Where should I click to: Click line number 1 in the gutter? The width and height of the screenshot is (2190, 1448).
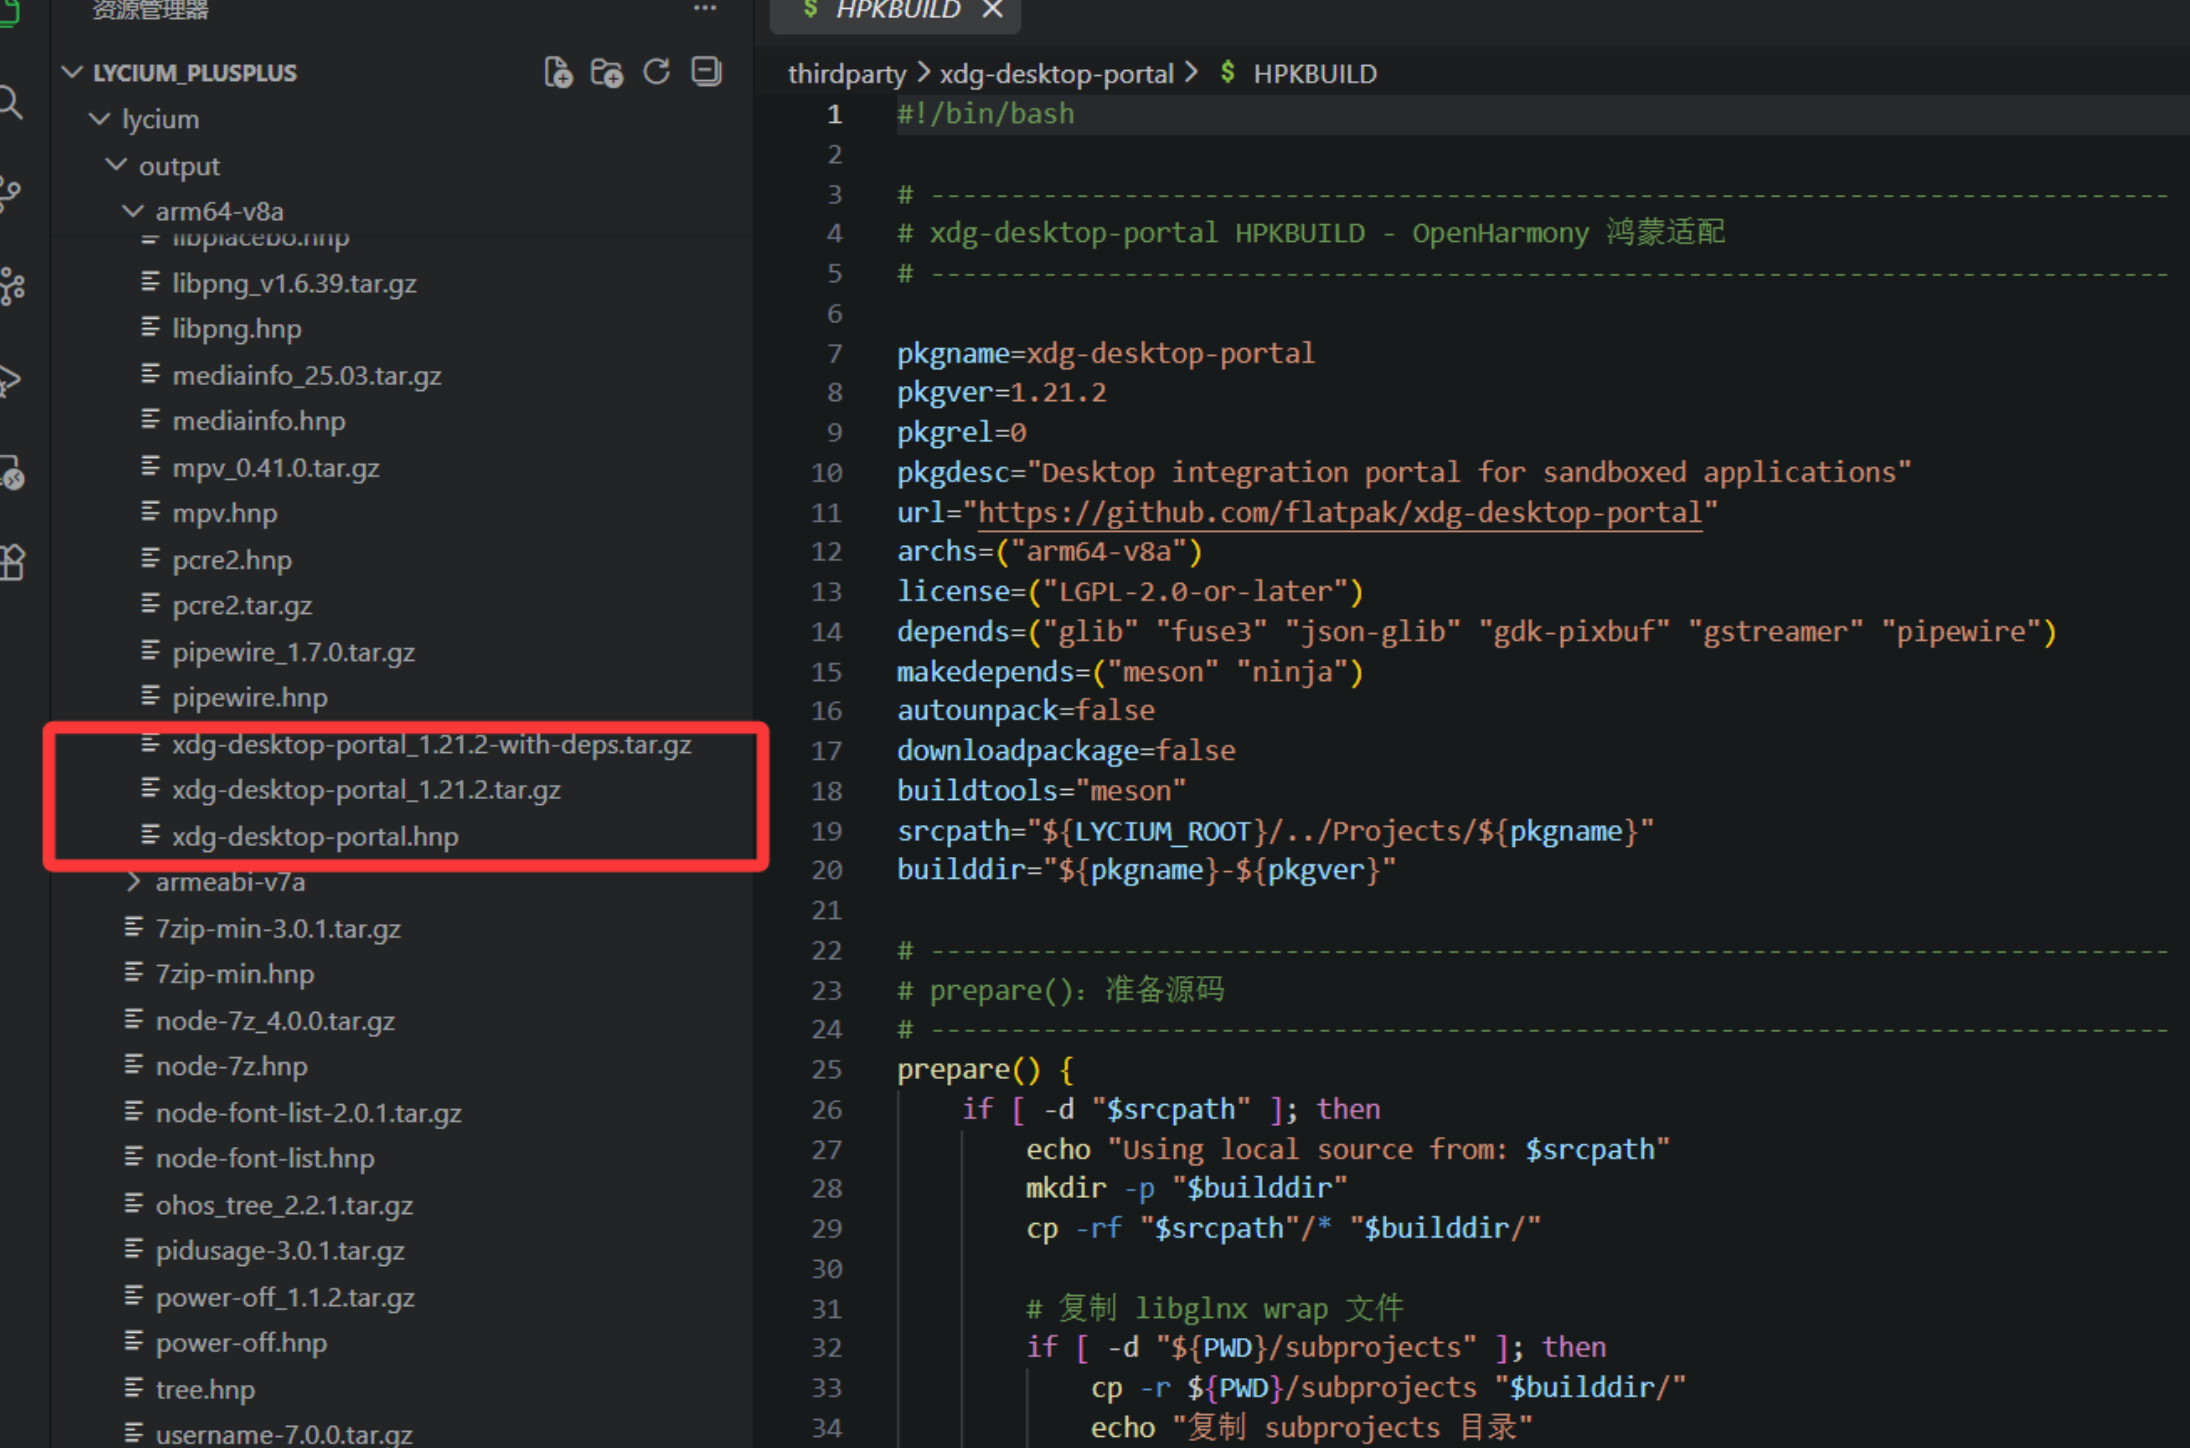(834, 115)
